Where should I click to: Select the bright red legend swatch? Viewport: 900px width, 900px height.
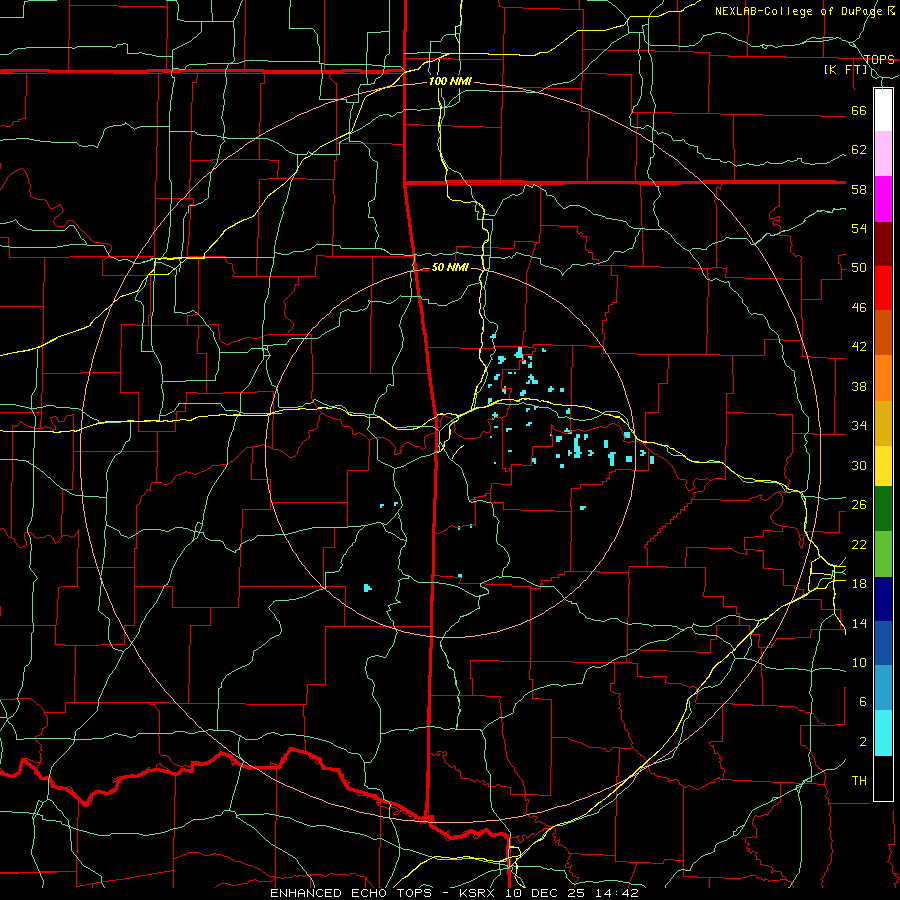(x=883, y=288)
